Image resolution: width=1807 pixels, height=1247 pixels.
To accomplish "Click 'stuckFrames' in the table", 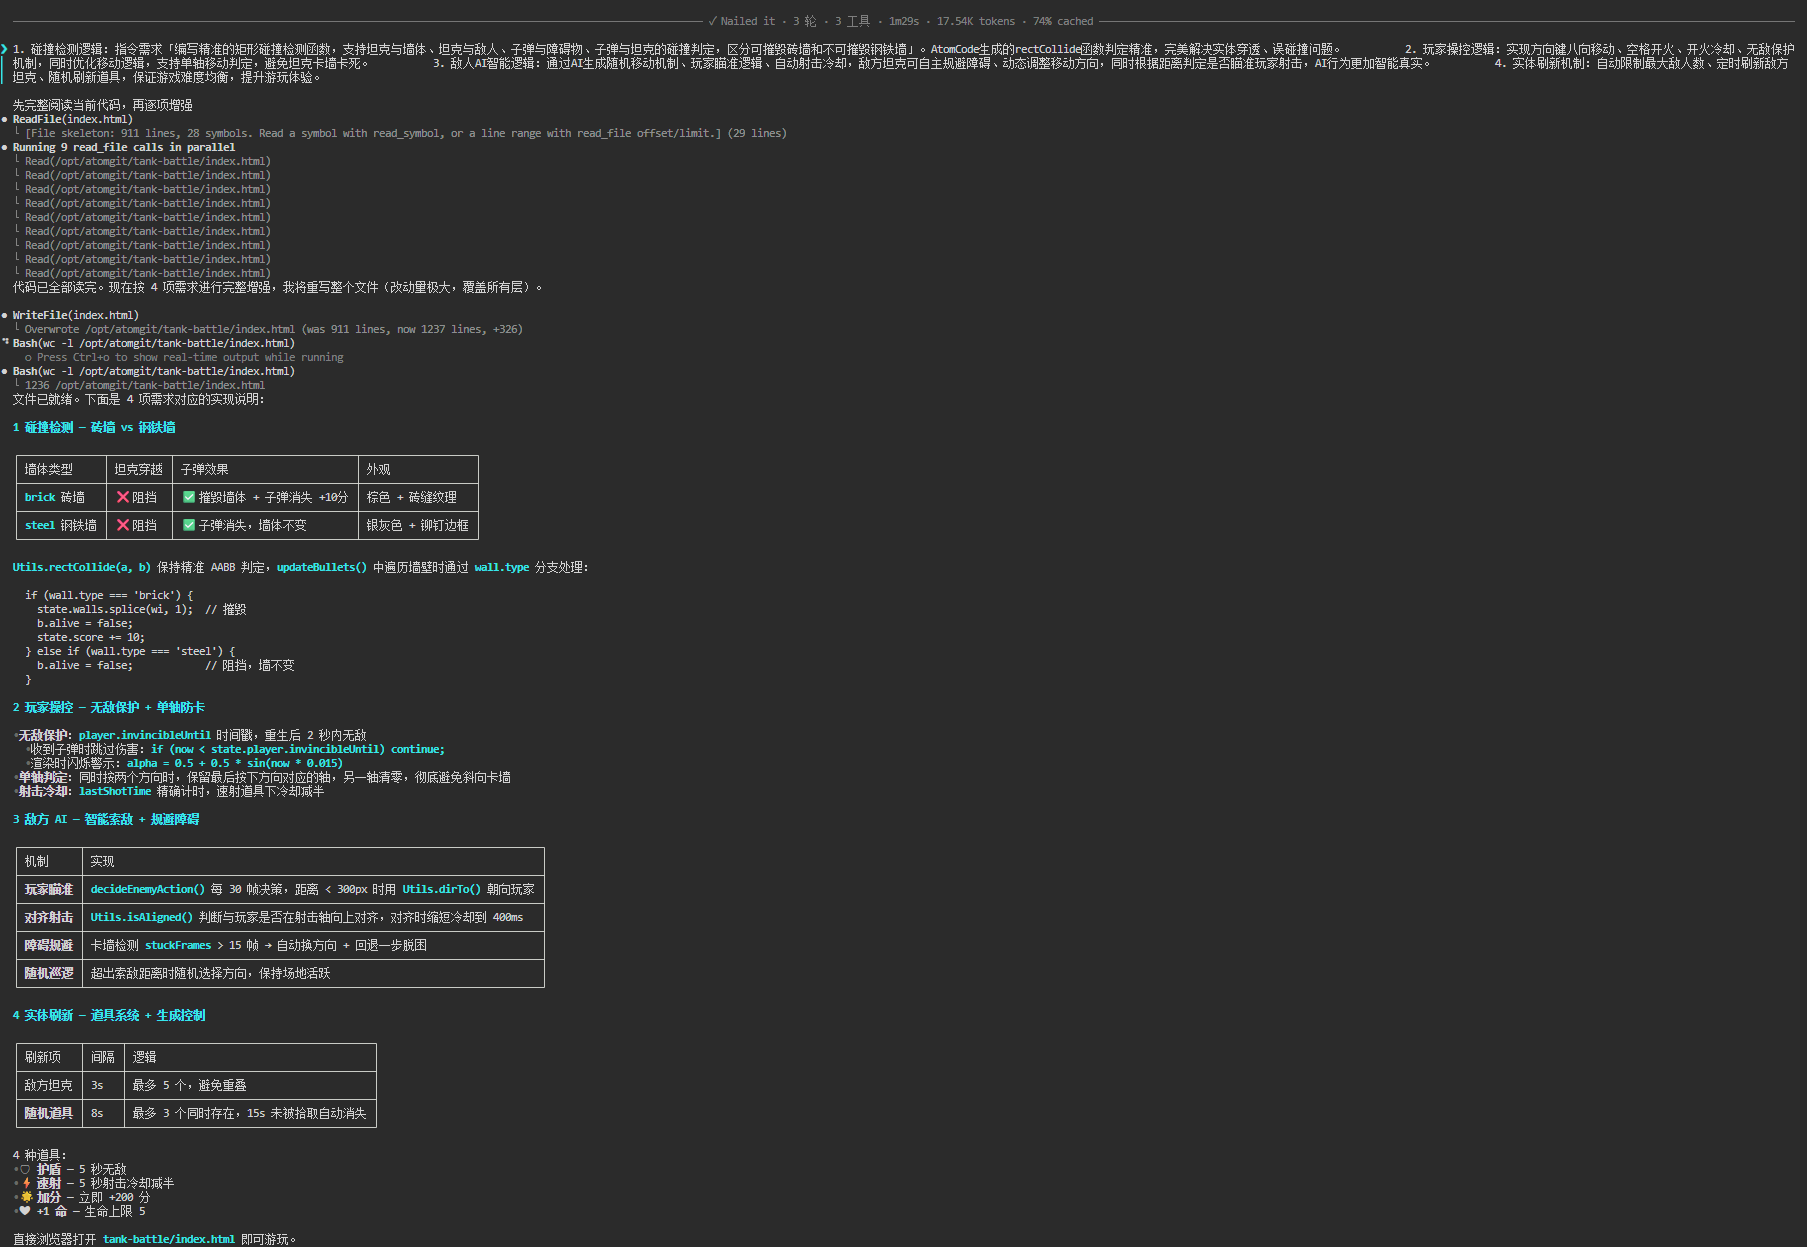I will (178, 945).
